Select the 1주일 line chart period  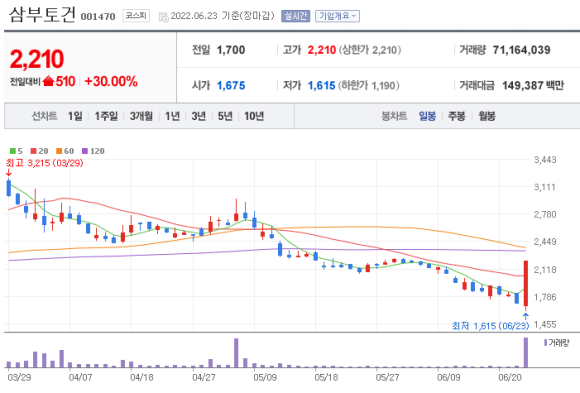(x=106, y=116)
